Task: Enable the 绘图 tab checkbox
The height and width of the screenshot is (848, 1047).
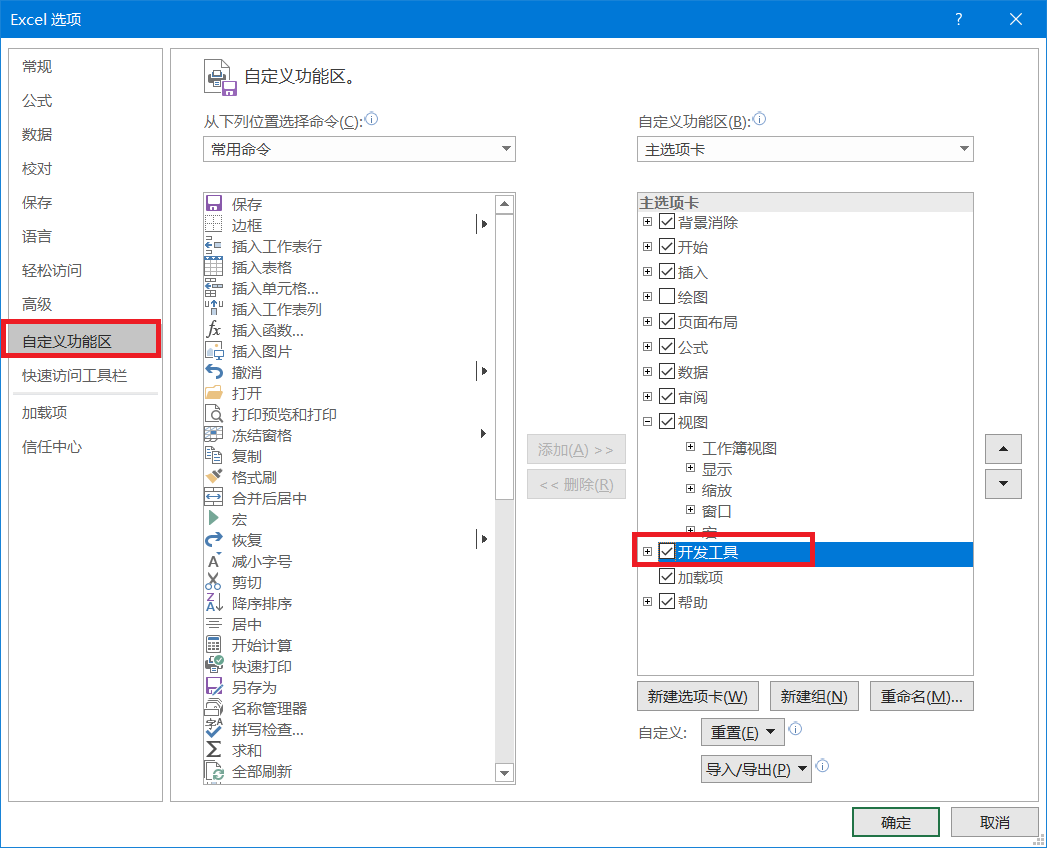Action: tap(666, 296)
